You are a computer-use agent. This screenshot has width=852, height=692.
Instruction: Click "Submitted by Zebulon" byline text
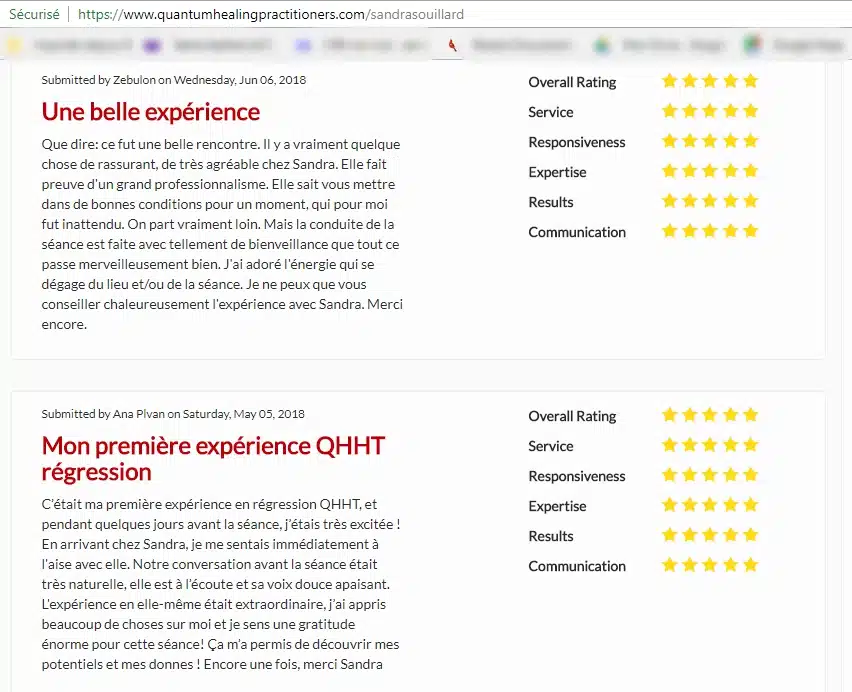coord(98,79)
